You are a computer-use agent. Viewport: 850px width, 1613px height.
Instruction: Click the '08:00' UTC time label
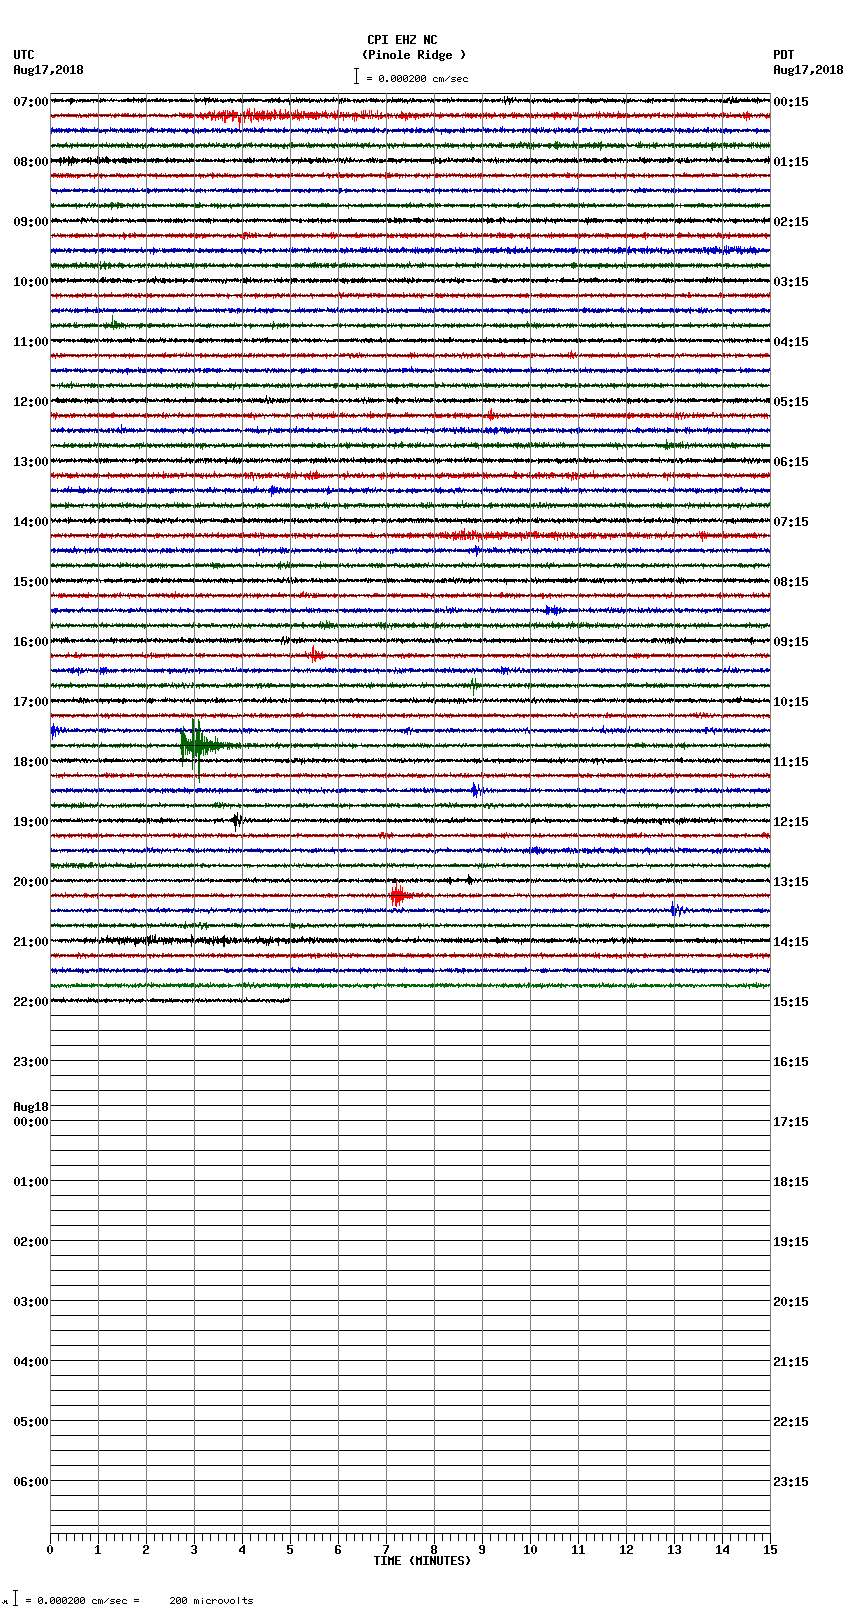click(31, 162)
